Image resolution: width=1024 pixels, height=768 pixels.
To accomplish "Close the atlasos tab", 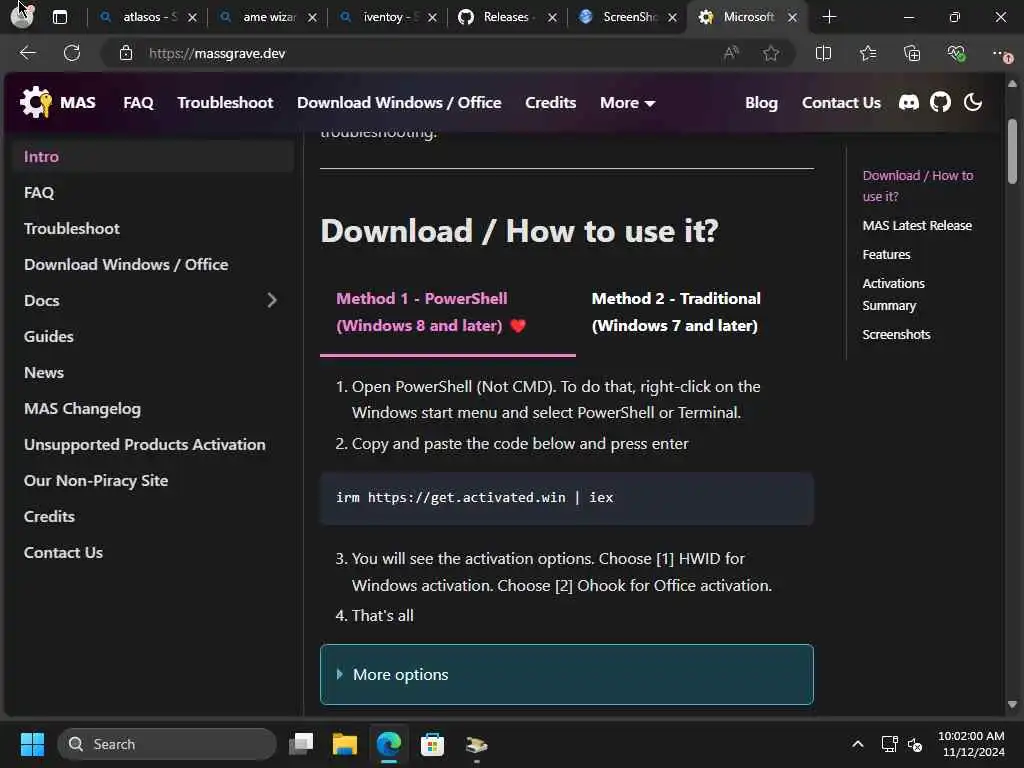I will (192, 18).
